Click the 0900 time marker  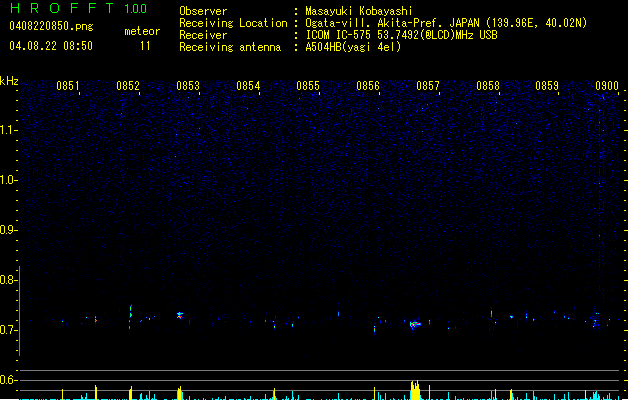coord(607,86)
